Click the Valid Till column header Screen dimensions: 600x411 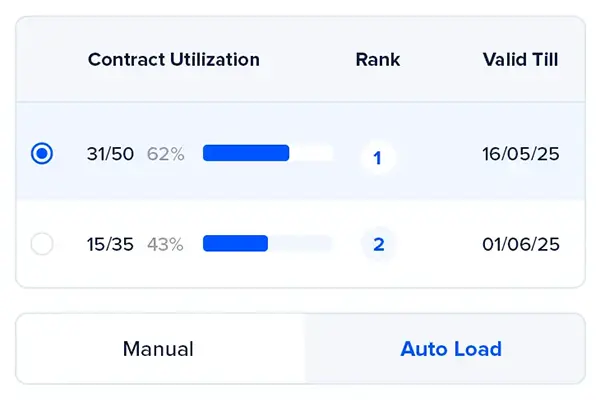coord(520,59)
